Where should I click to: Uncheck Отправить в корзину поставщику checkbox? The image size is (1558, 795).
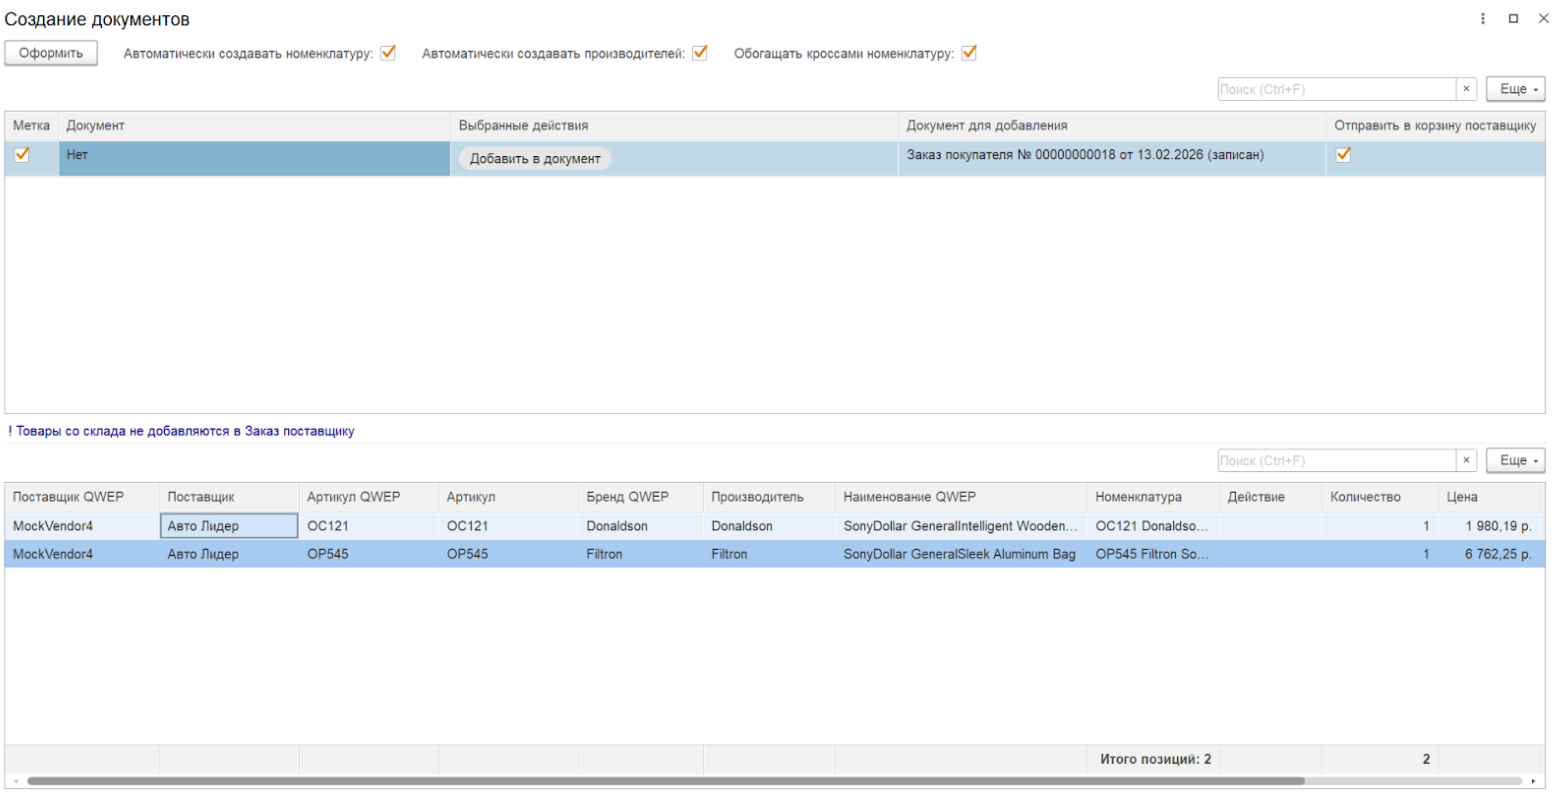coord(1343,155)
